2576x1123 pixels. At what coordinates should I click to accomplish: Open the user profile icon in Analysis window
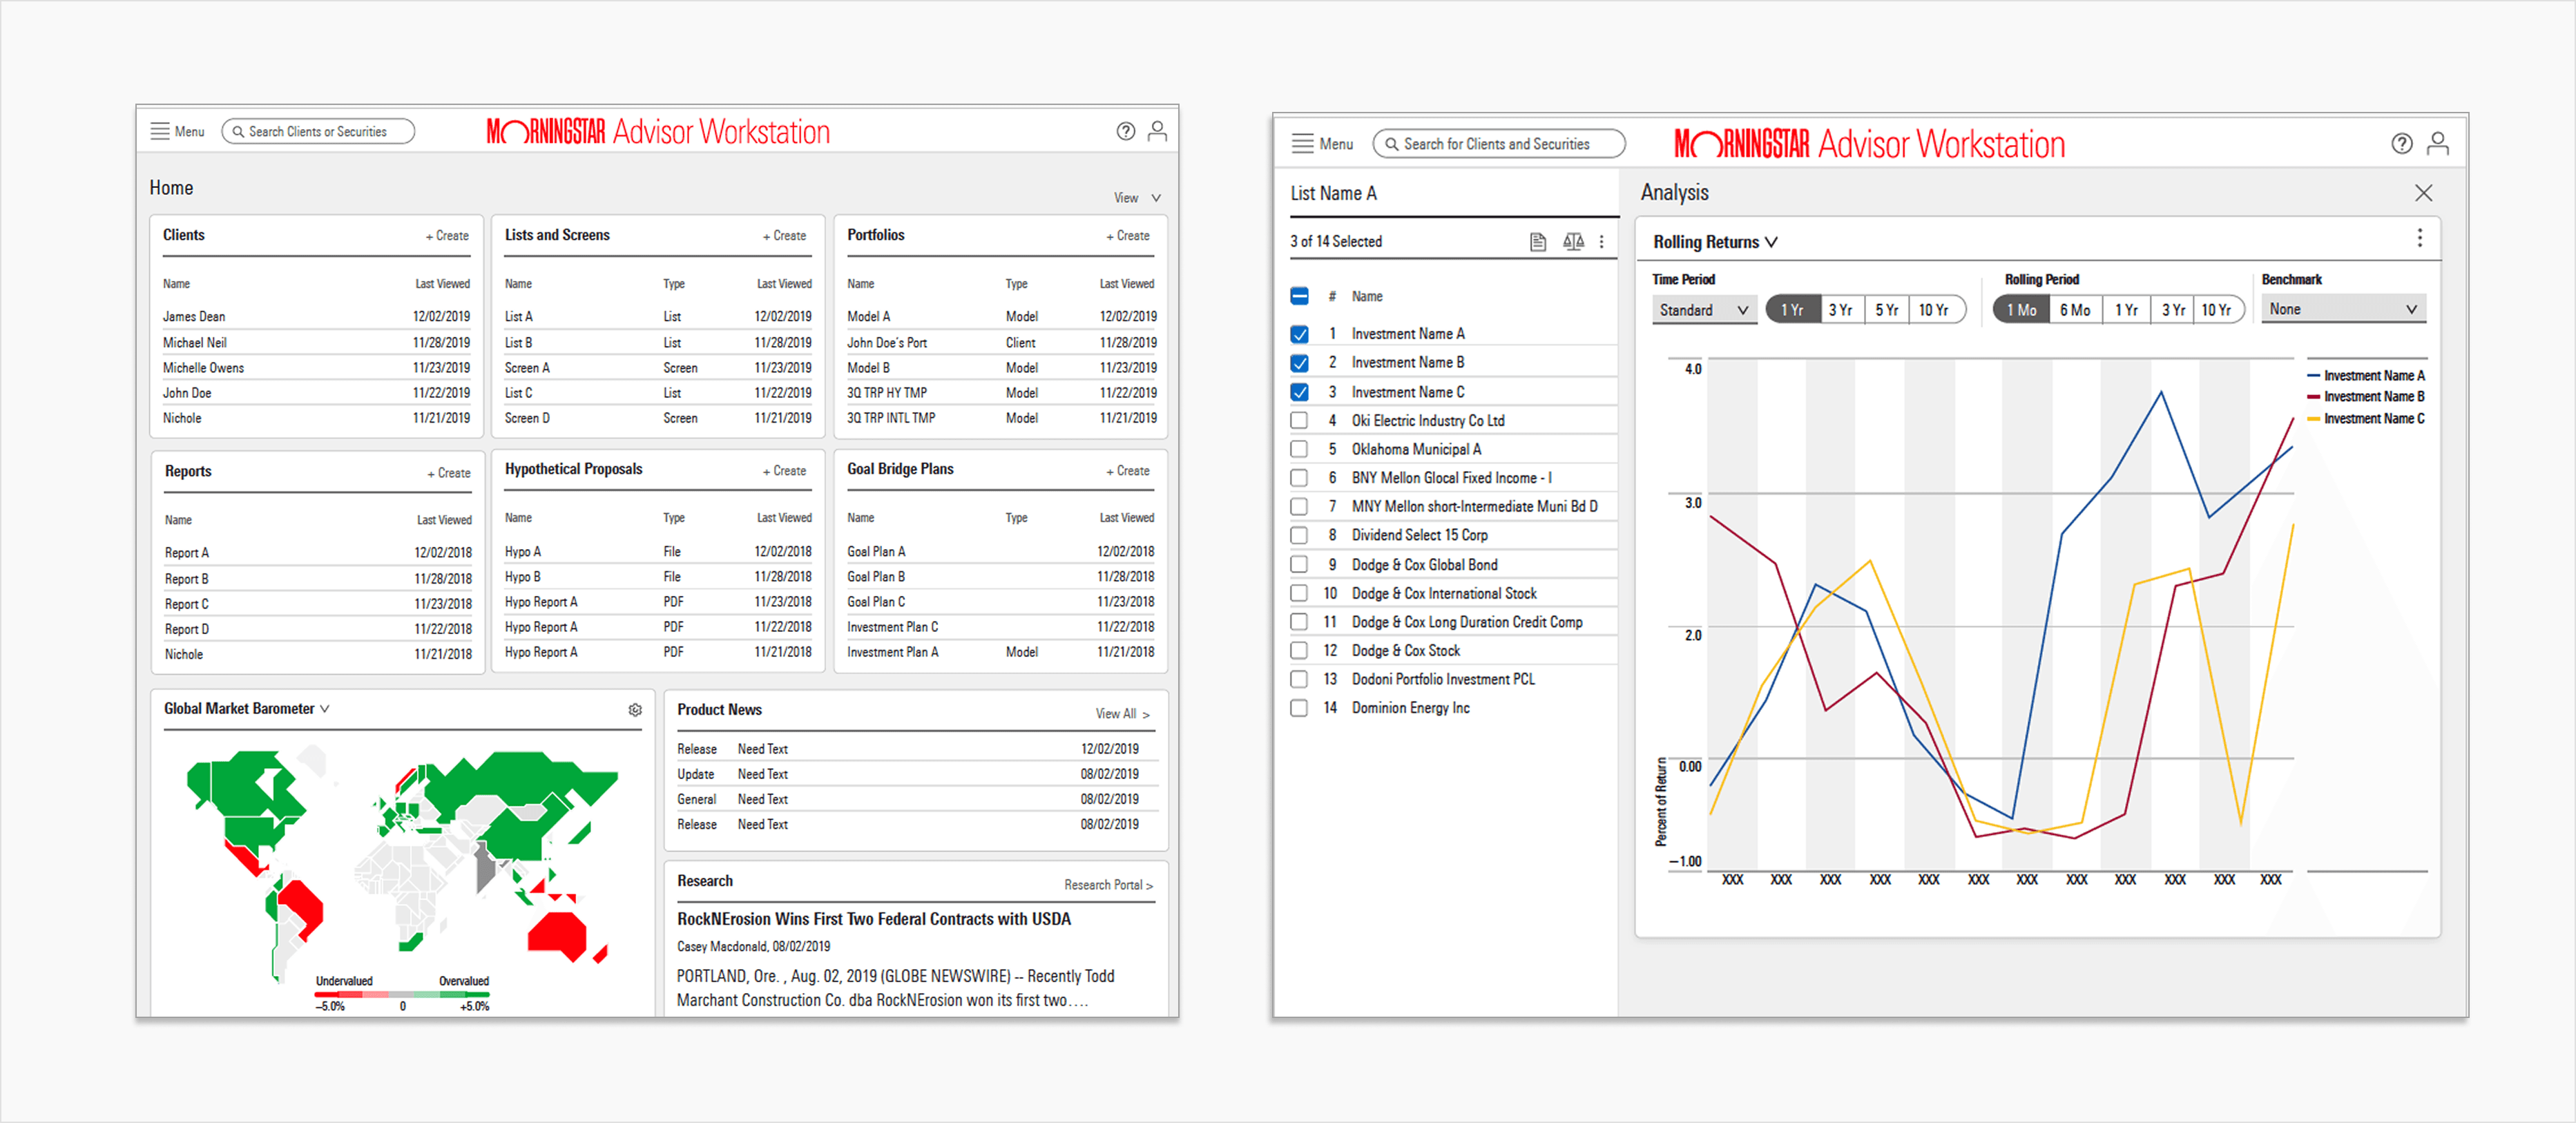pyautogui.click(x=2437, y=144)
